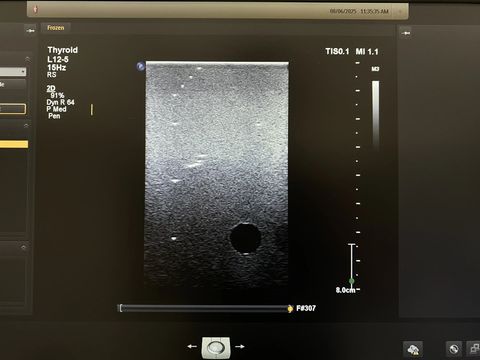This screenshot has width=480, height=360.
Task: Click the globe network status icon
Action: [x=454, y=349]
